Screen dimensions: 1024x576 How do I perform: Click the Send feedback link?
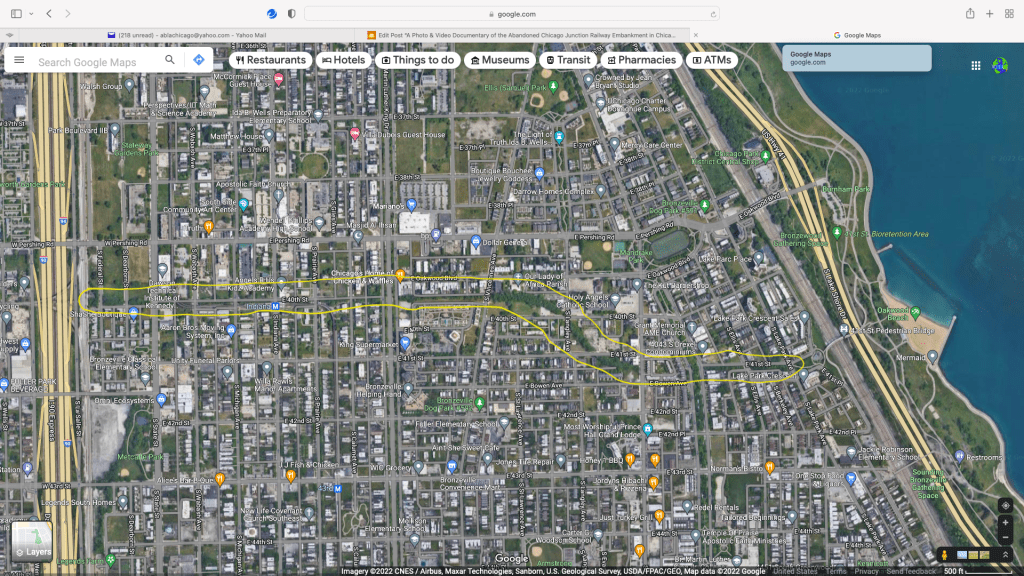point(910,571)
